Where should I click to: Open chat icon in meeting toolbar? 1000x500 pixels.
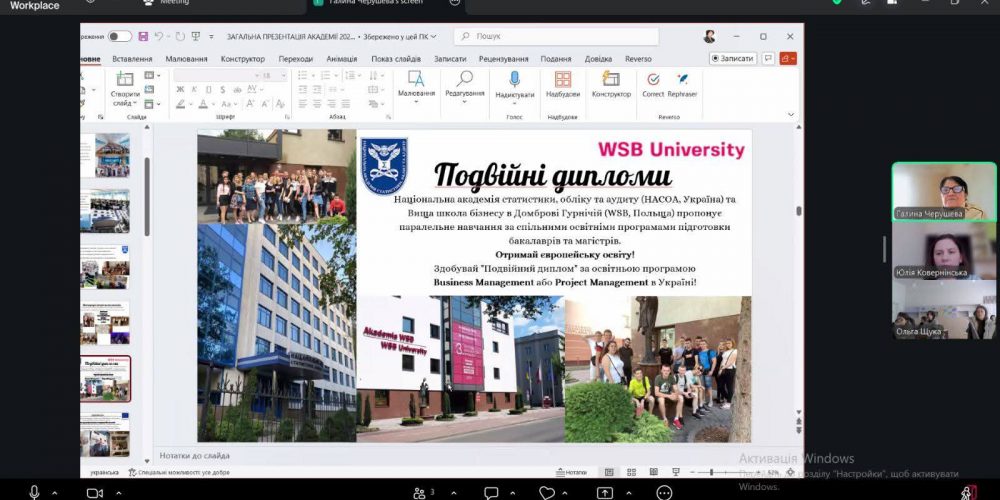(x=491, y=492)
